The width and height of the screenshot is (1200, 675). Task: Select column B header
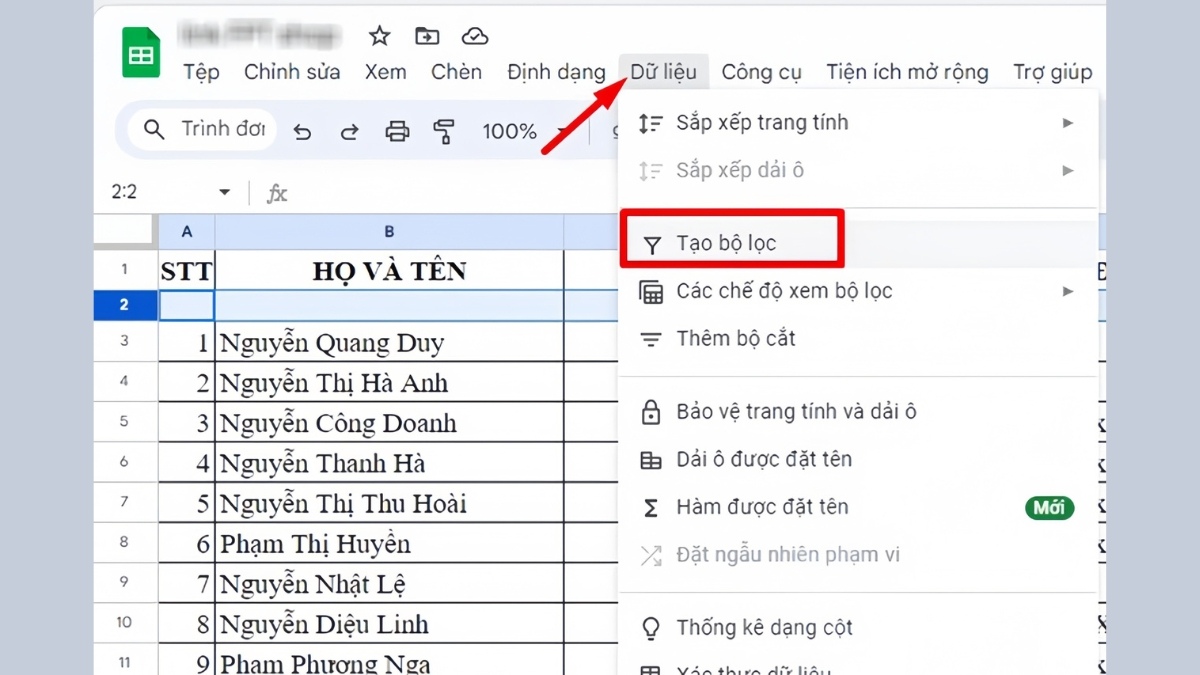389,232
